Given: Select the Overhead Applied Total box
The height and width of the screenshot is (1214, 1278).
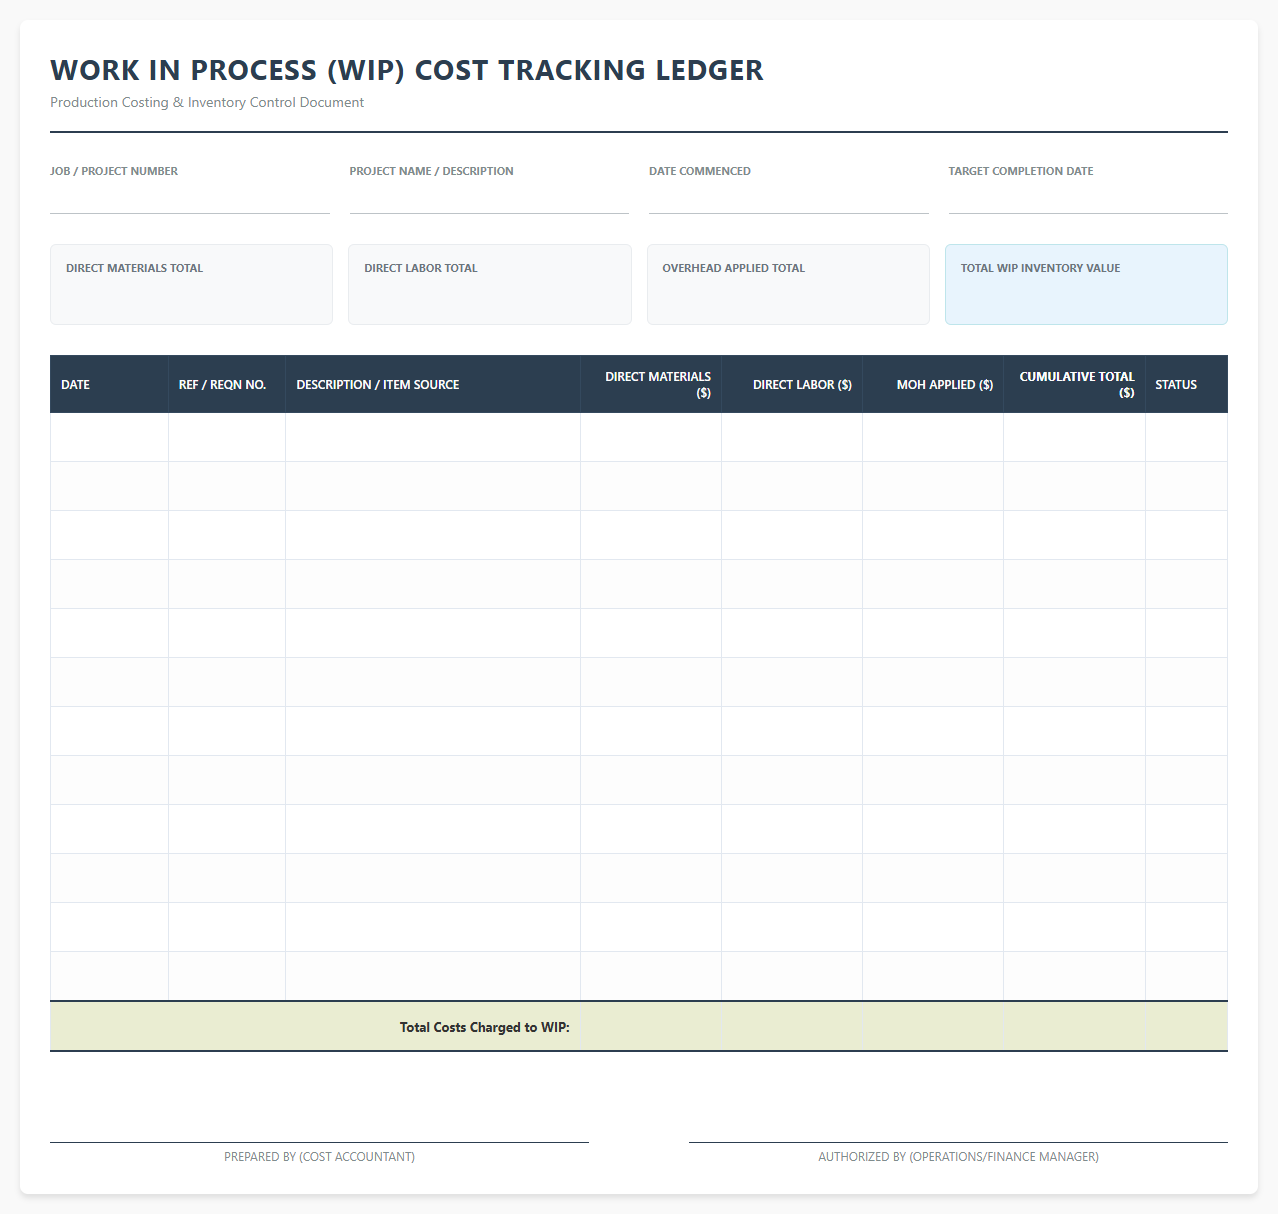Looking at the screenshot, I should pos(788,284).
